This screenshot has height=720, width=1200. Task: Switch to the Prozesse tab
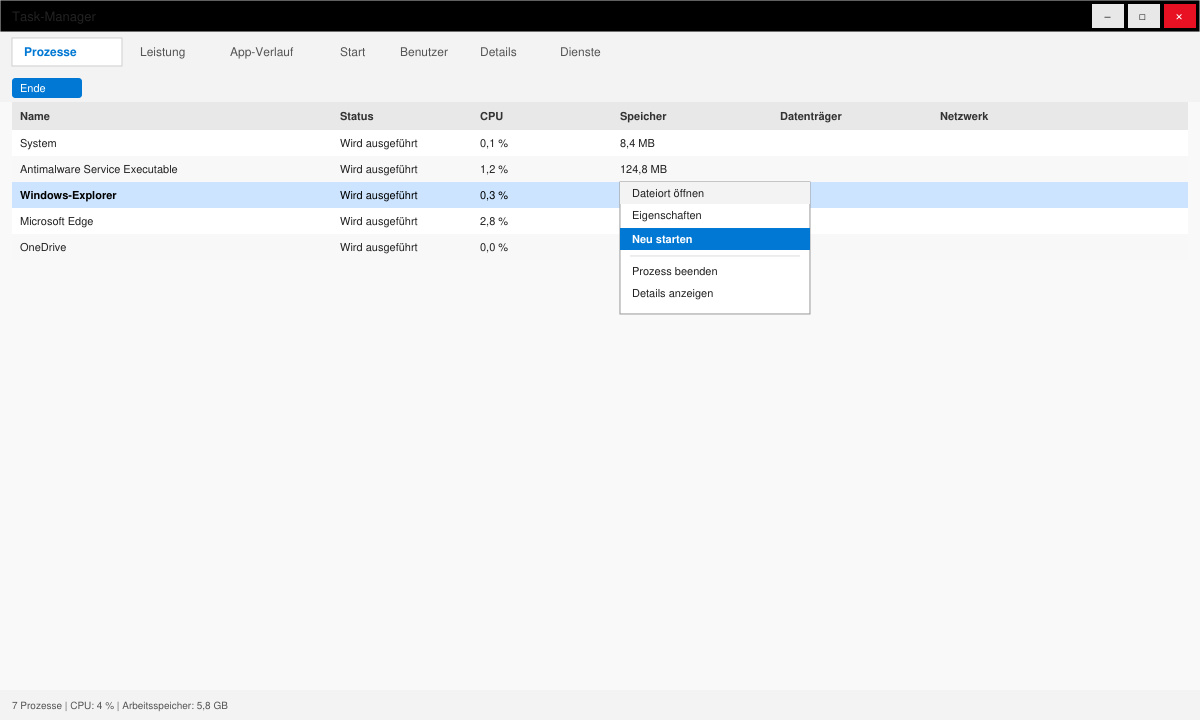point(67,52)
